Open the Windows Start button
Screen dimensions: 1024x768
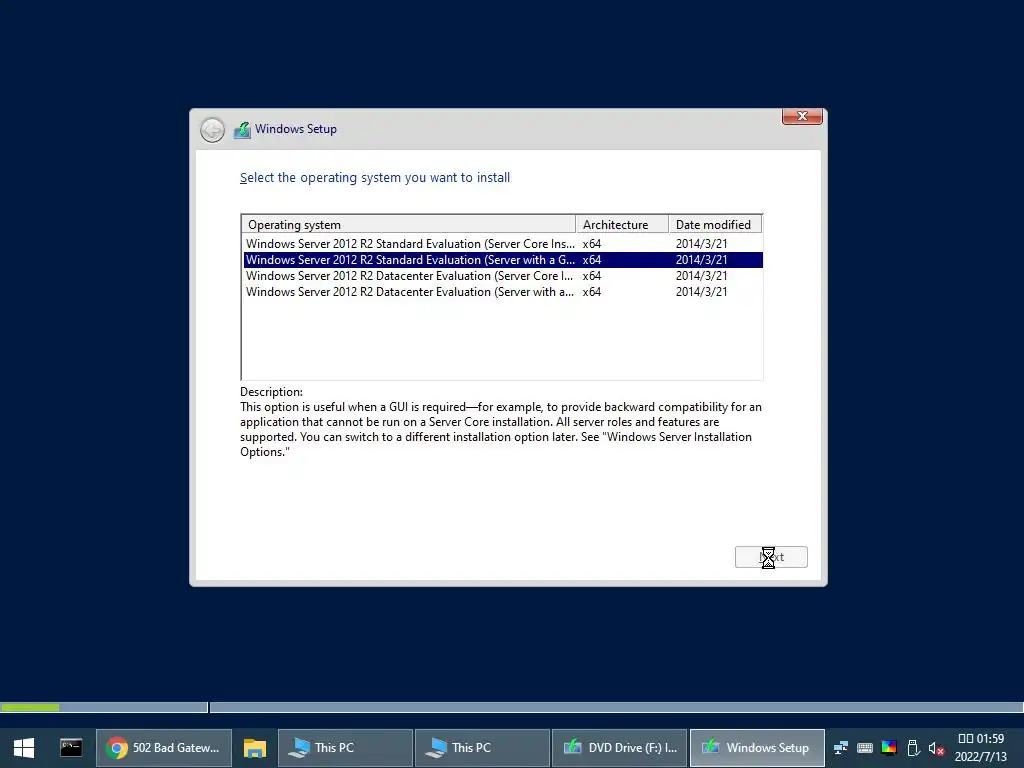[x=24, y=748]
